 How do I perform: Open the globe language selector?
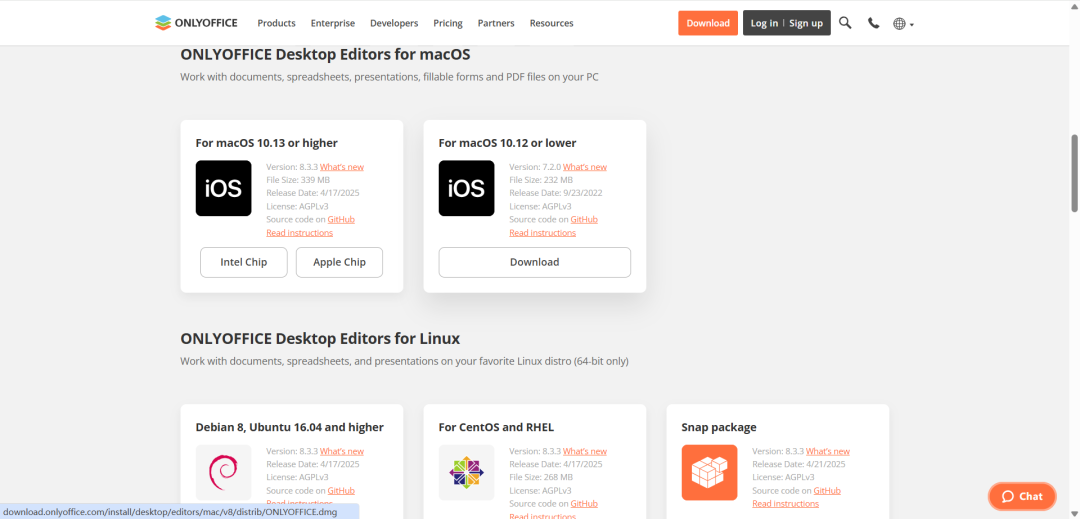(x=903, y=23)
